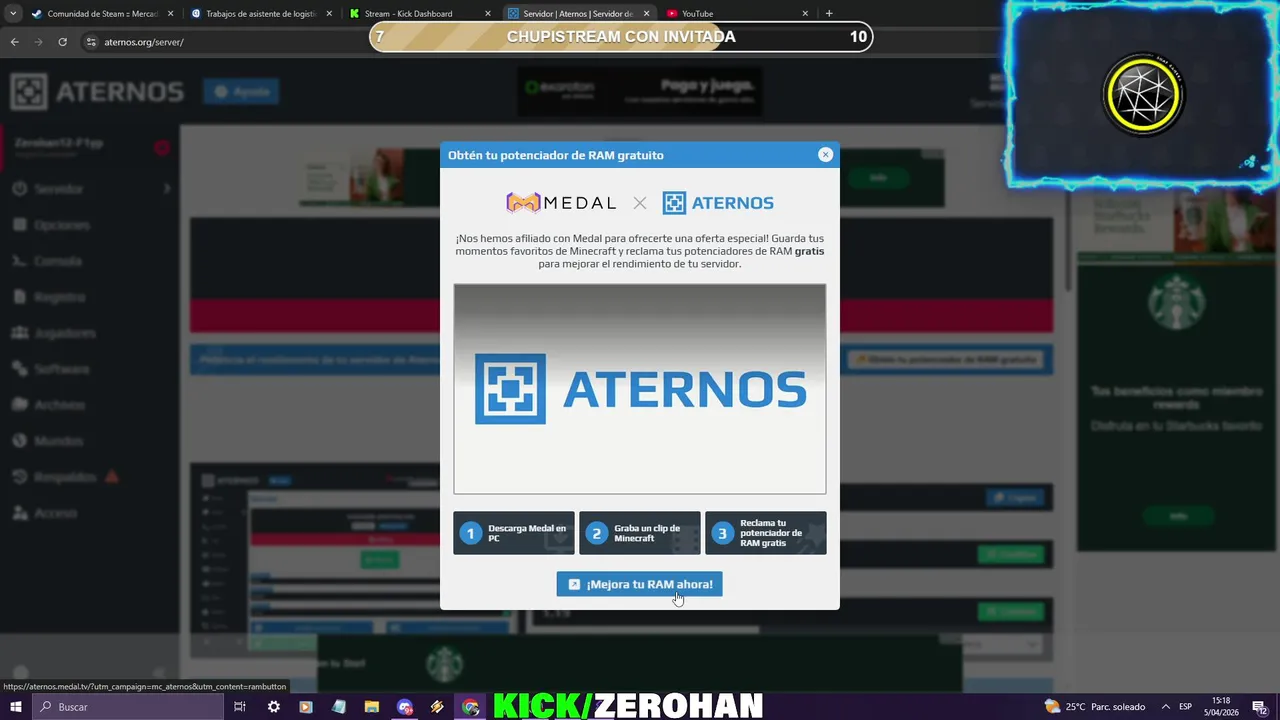Open the yellow striped taskbar app
Image resolution: width=1280 pixels, height=720 pixels.
[x=437, y=707]
